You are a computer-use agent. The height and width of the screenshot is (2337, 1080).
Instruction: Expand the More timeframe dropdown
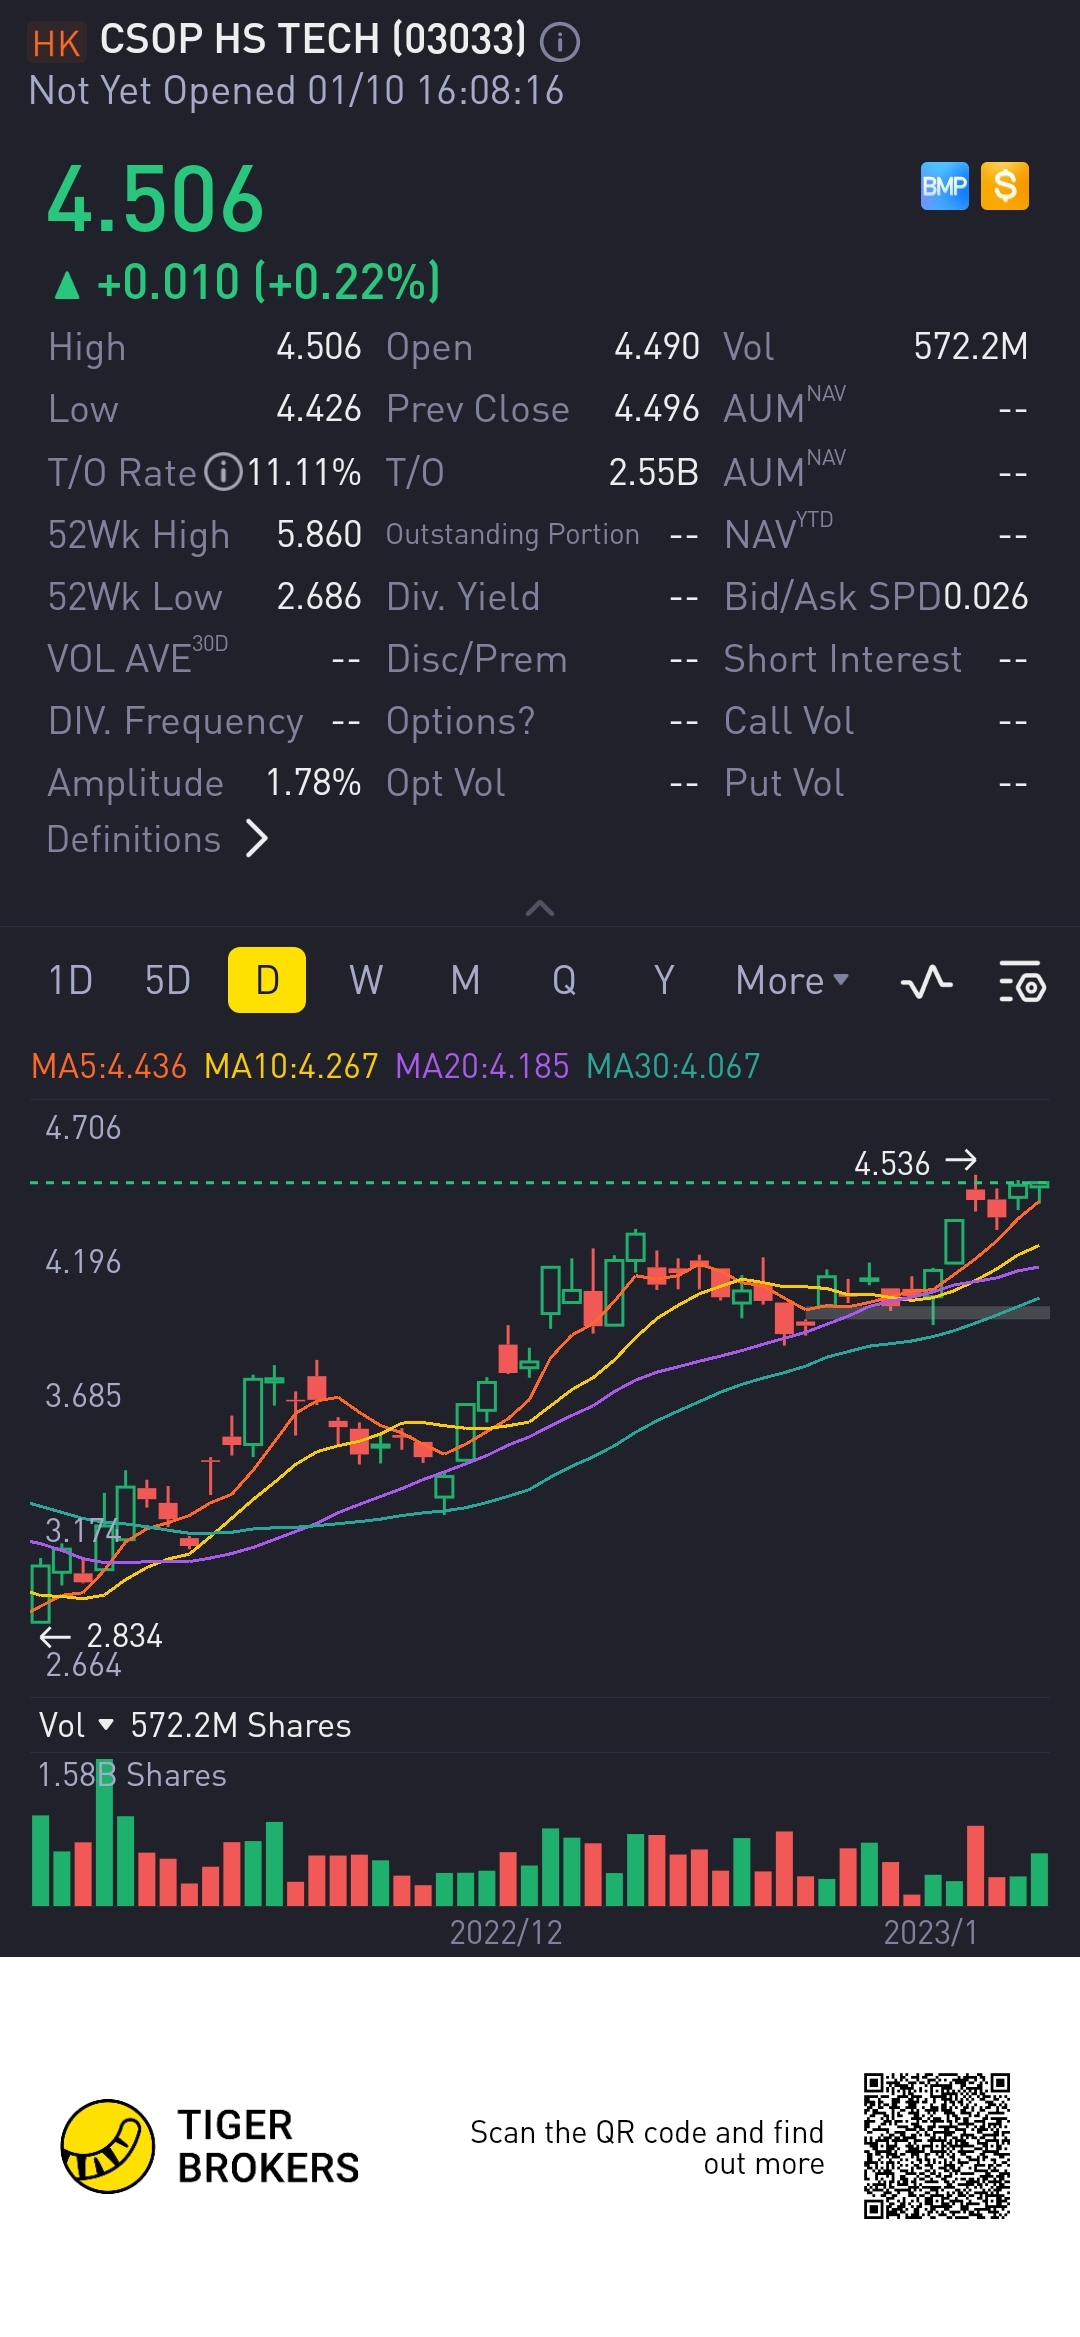[792, 981]
